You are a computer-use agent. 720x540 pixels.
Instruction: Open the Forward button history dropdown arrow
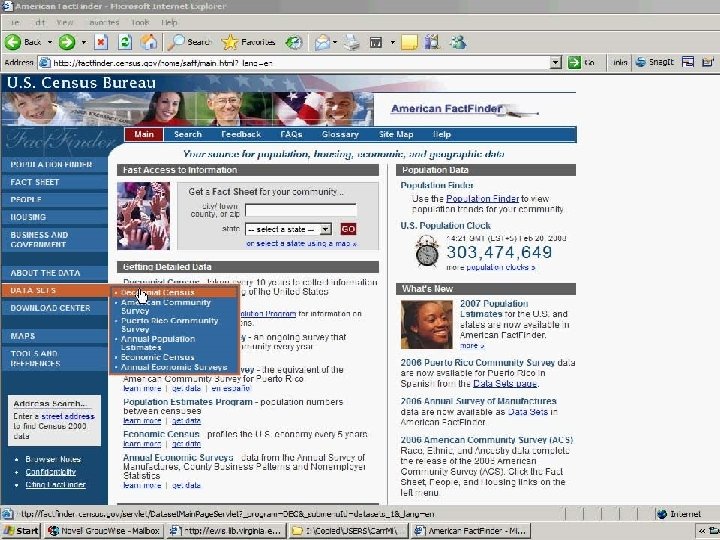point(84,42)
